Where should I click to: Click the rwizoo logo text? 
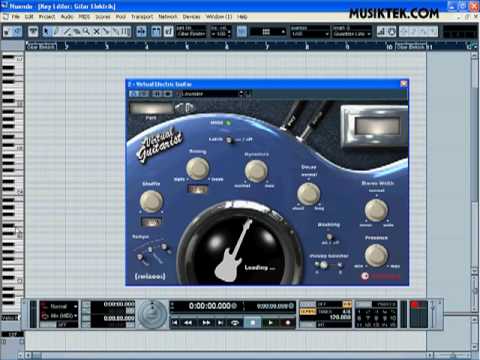[x=150, y=276]
